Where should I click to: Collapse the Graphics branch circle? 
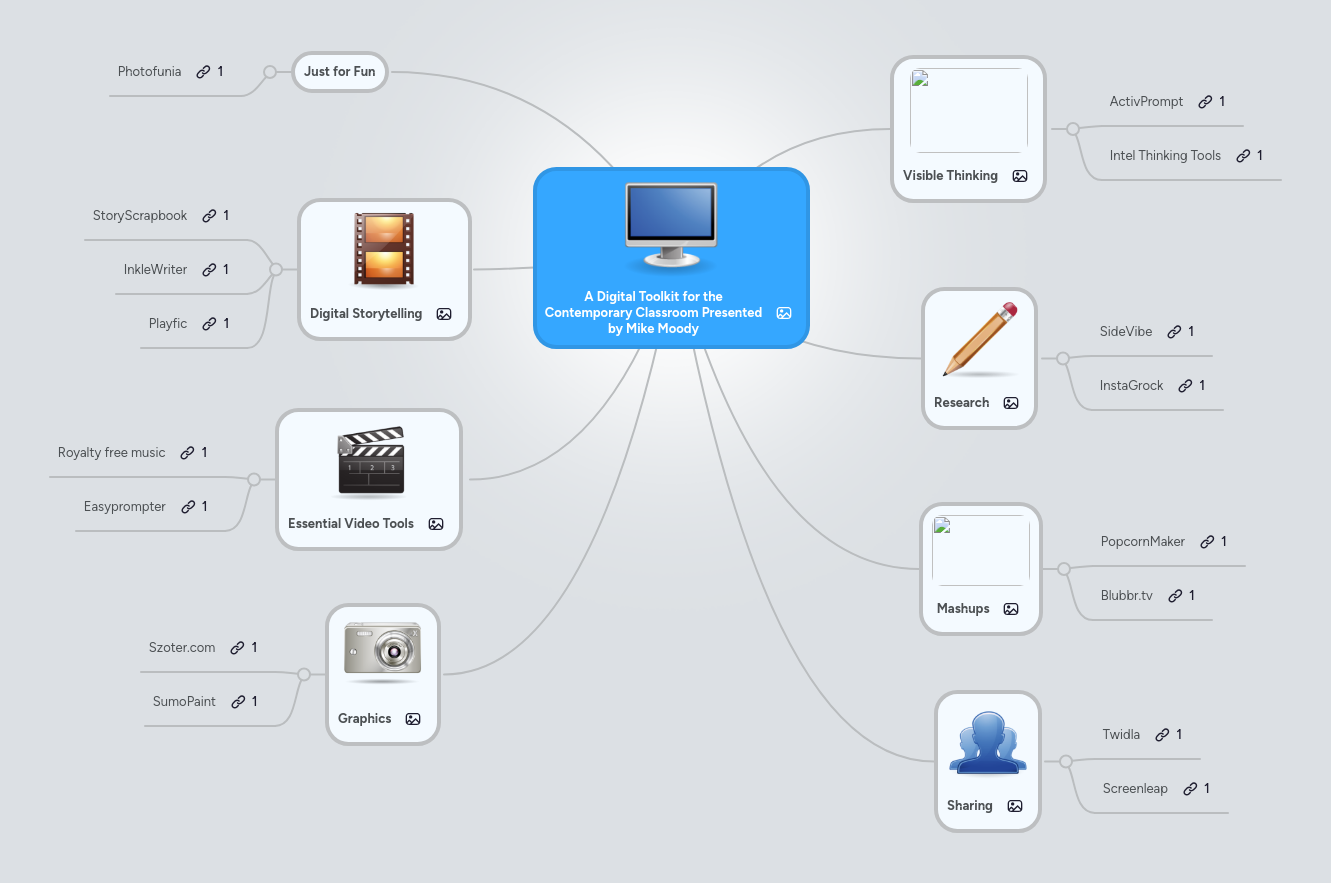304,675
